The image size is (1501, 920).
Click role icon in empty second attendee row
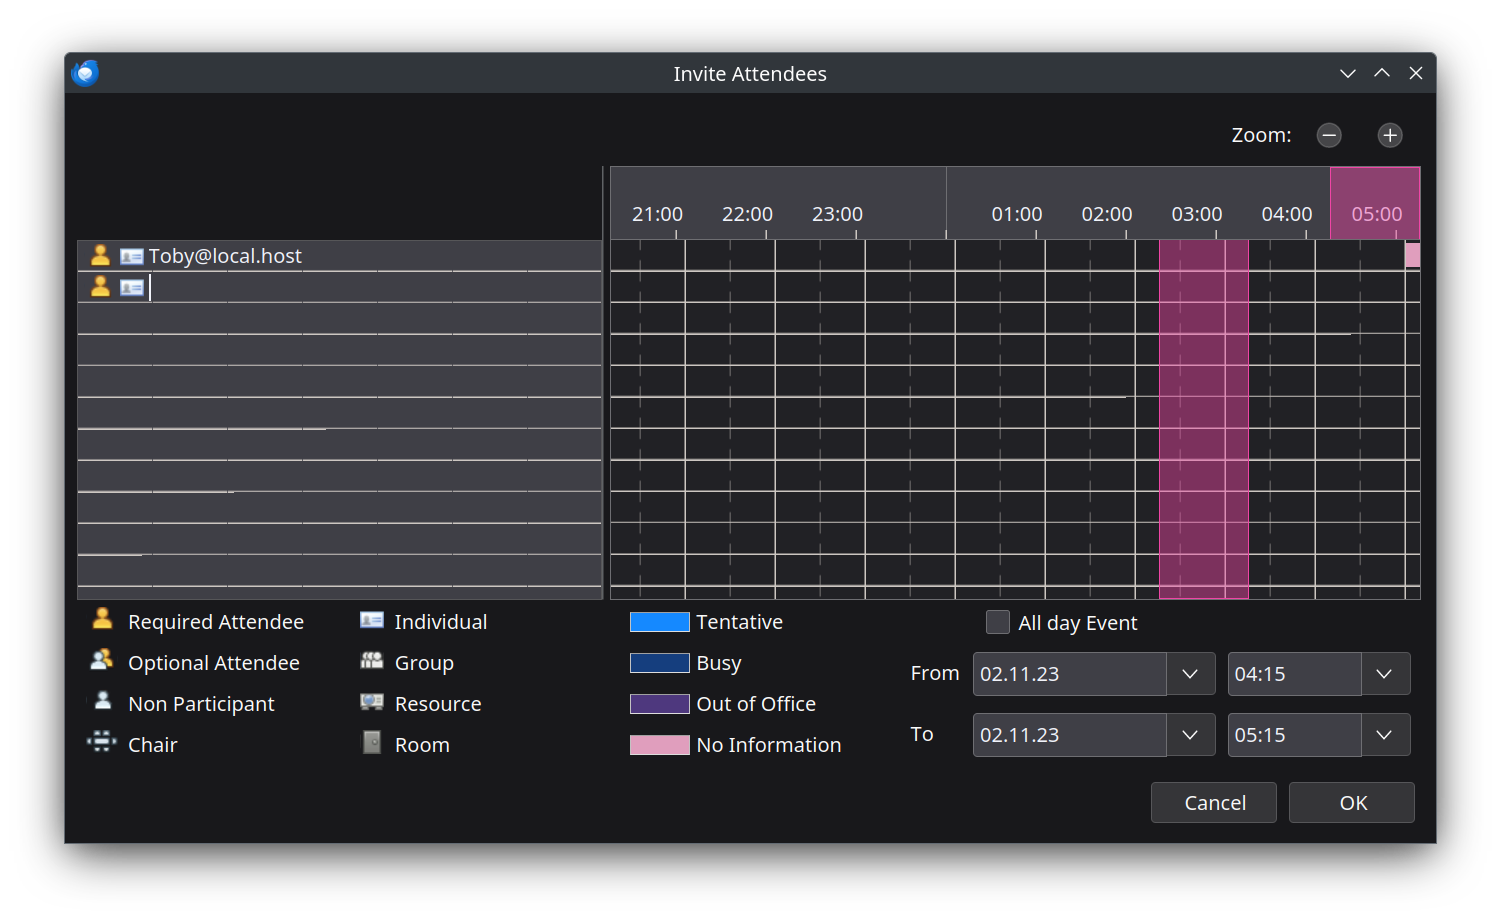pos(100,287)
